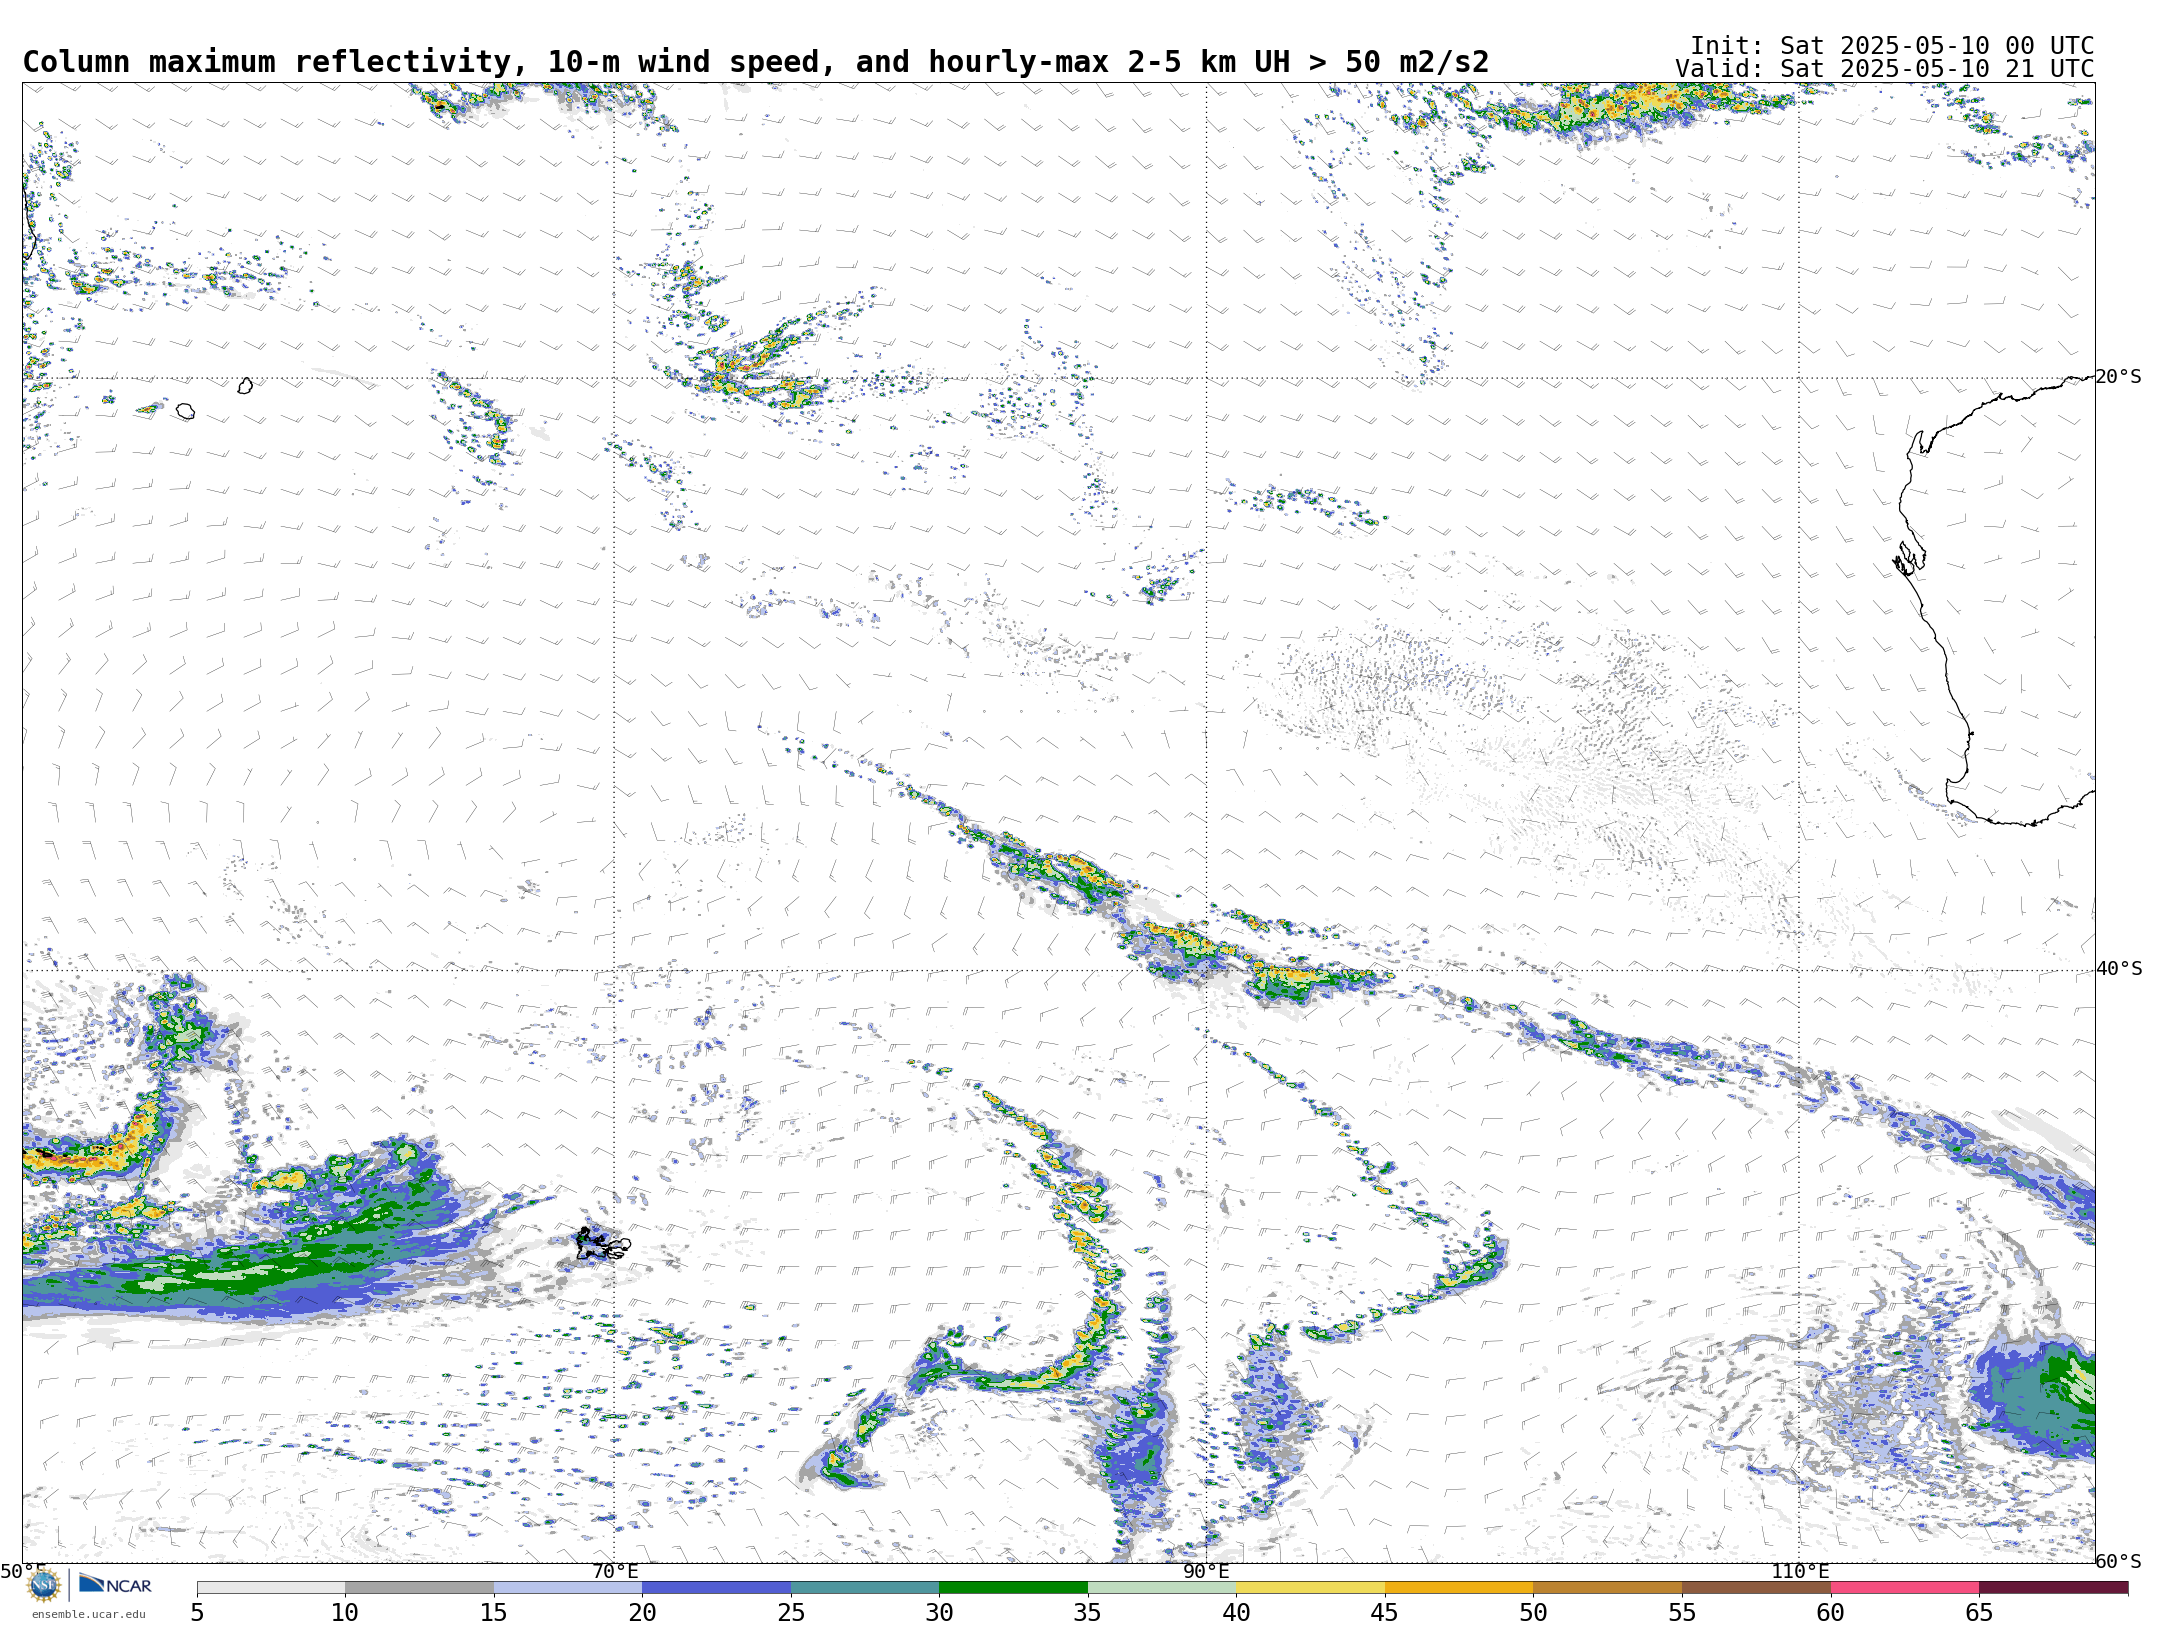Viewport: 2160px width, 1626px height.
Task: Select the dark gray 10-15 colorbar swatch
Action: coord(419,1588)
